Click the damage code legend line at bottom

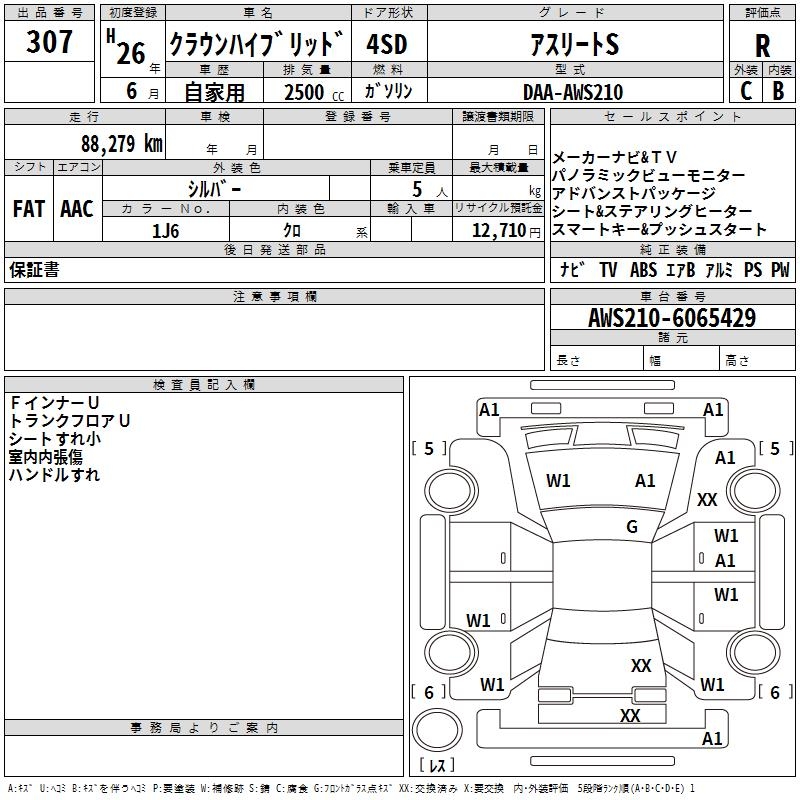351,788
